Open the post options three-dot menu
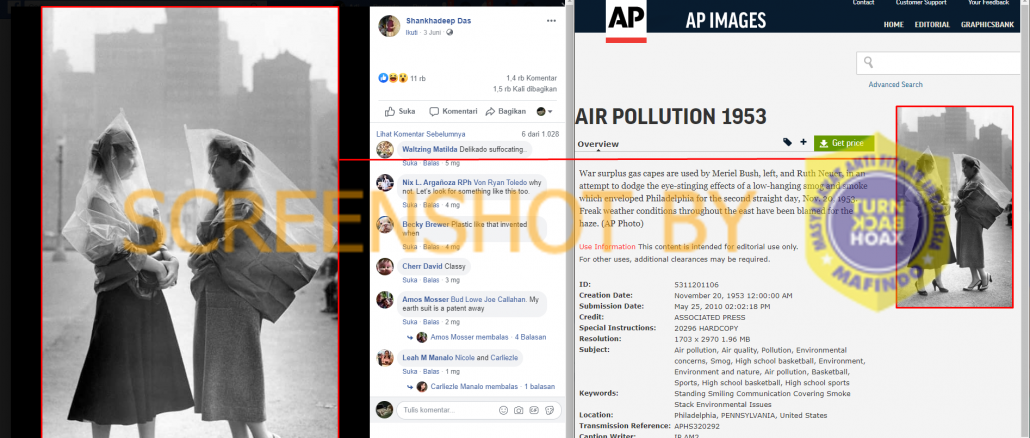This screenshot has width=1030, height=438. (551, 21)
